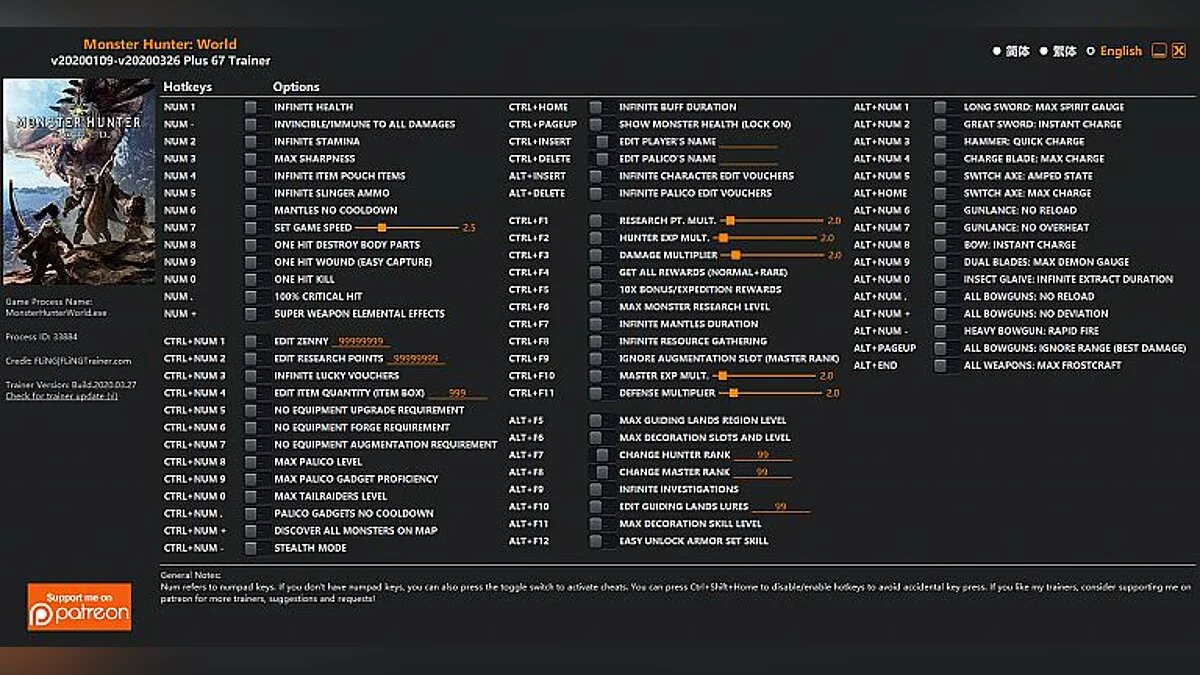Viewport: 1200px width, 675px height.
Task: Minimize the trainer window
Action: [1159, 51]
